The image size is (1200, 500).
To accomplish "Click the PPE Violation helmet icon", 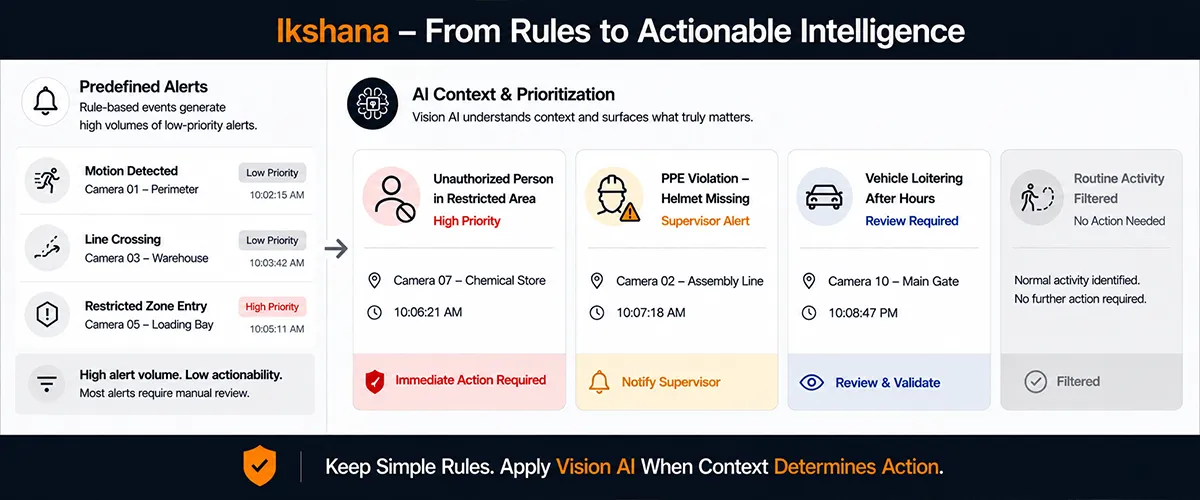I will [x=613, y=197].
